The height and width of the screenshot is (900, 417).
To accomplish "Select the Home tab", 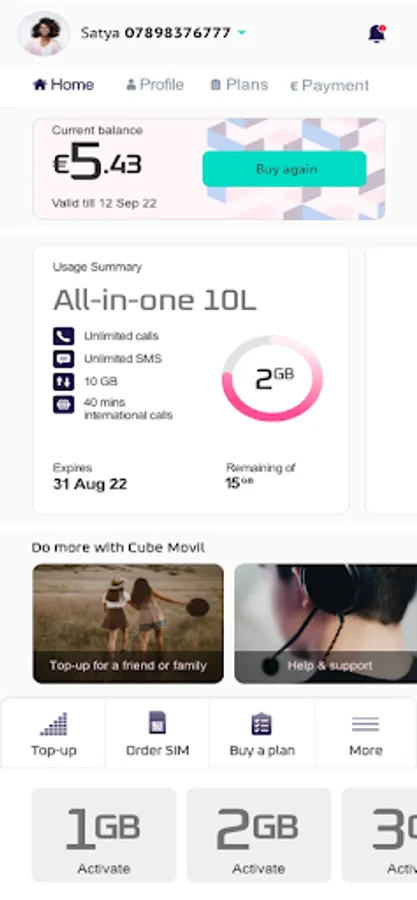I will tap(64, 85).
